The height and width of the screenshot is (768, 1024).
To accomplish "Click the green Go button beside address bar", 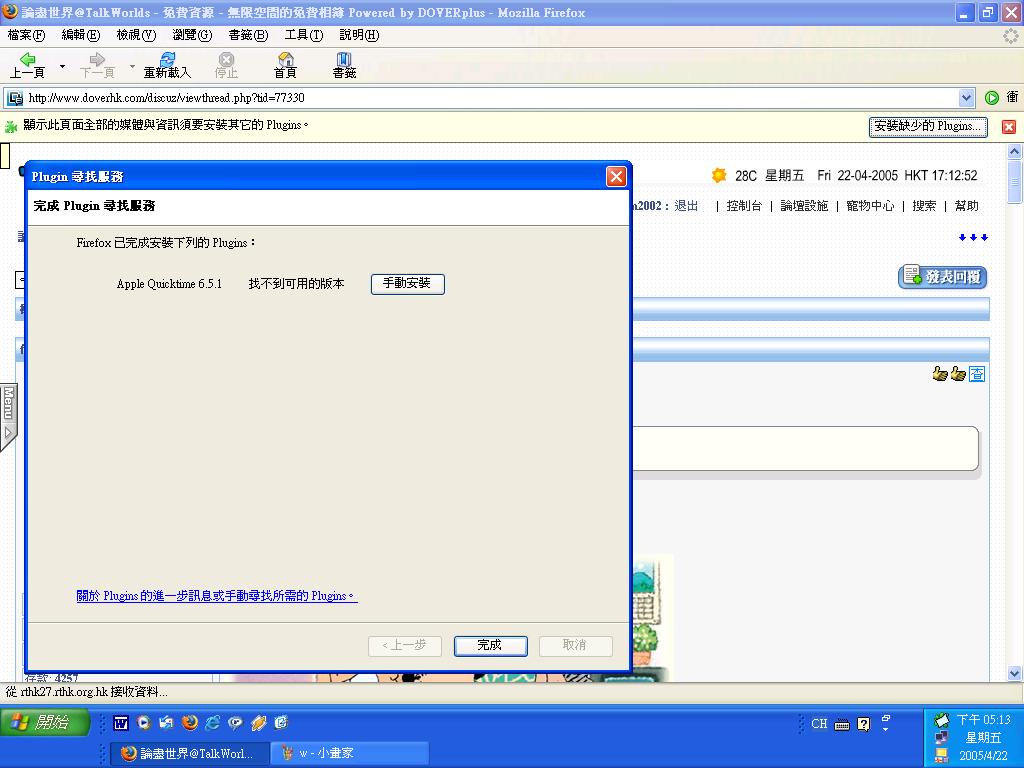I will (x=991, y=98).
